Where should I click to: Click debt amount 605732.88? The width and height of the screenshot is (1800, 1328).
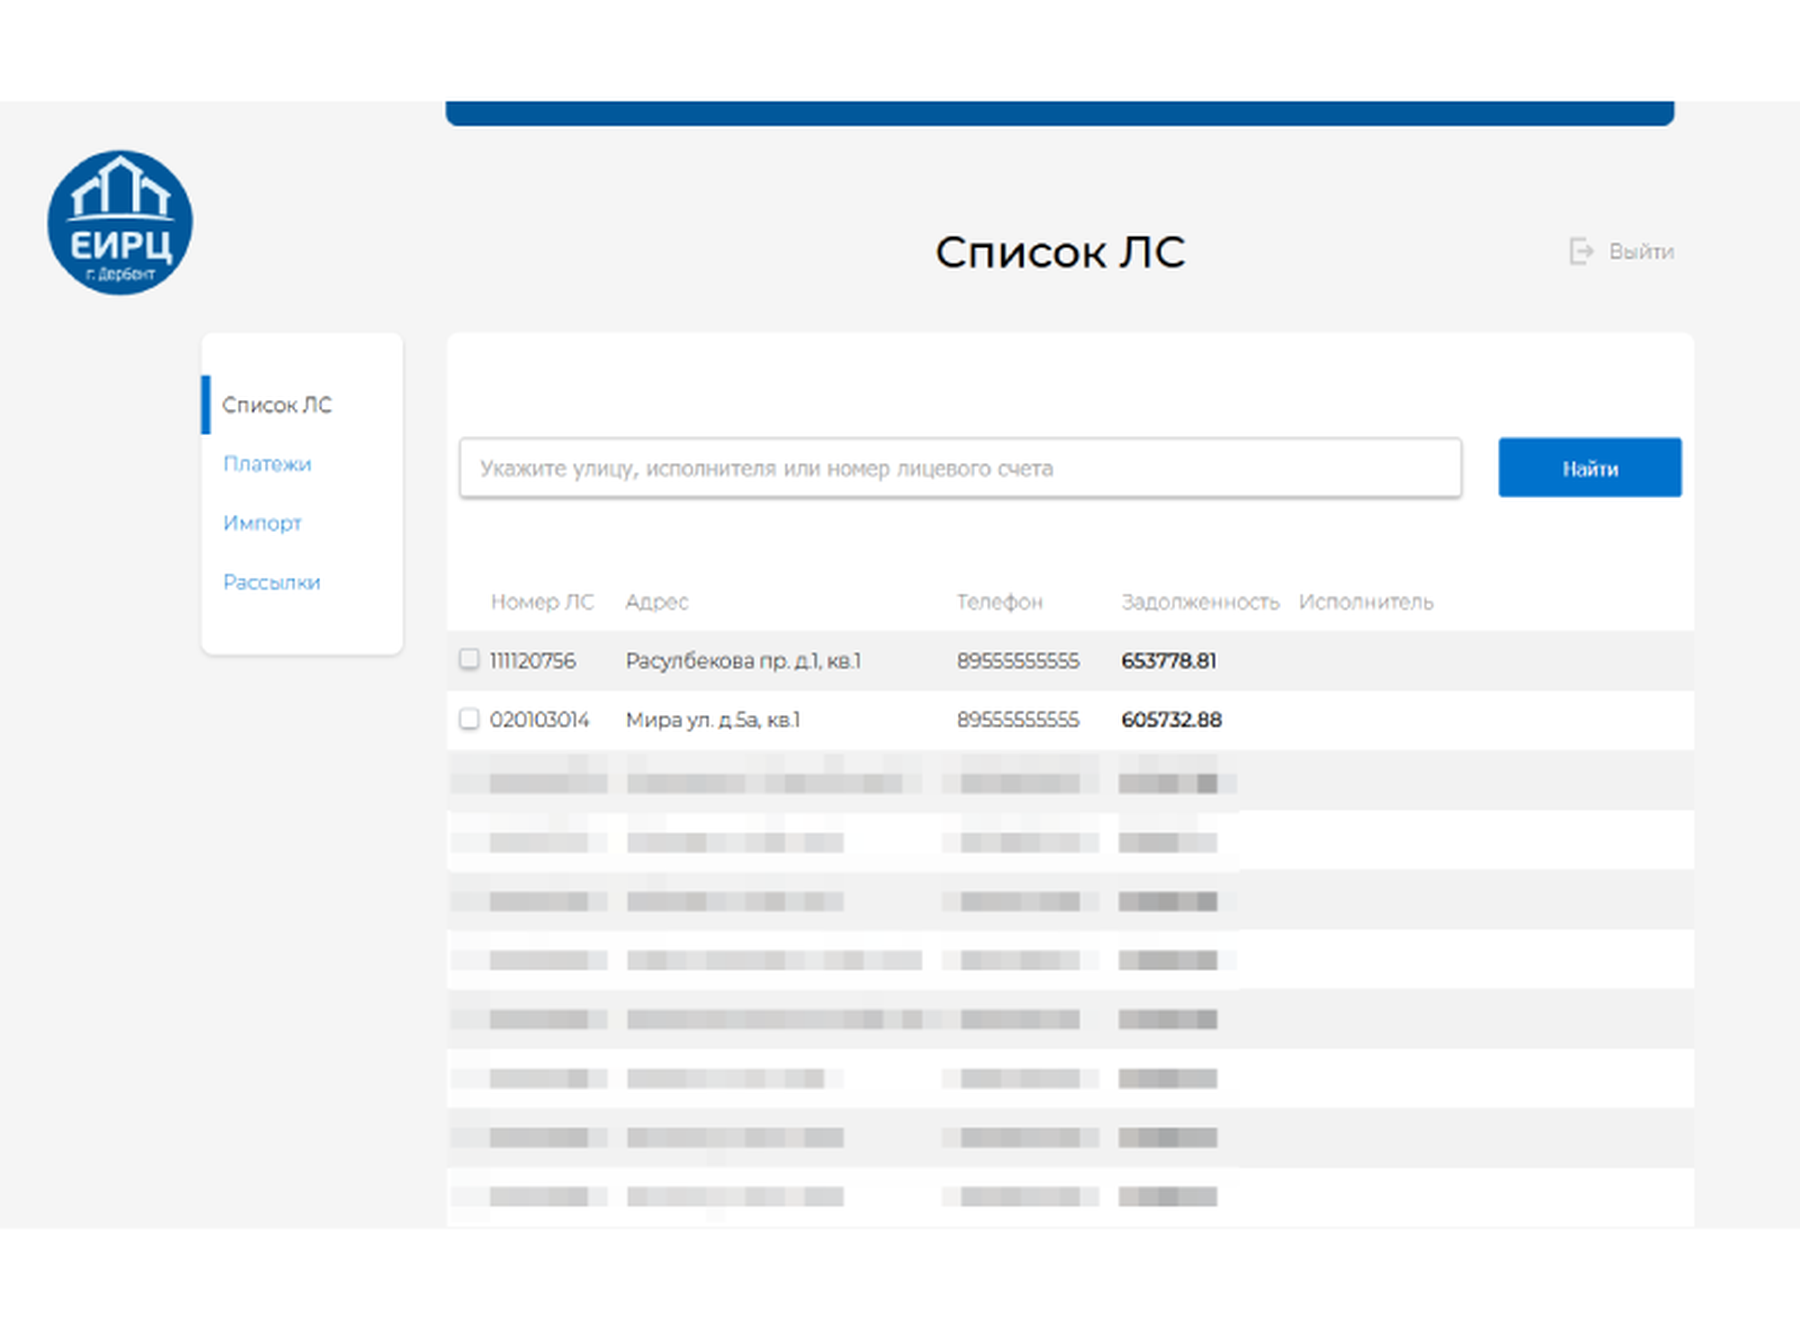tap(1172, 720)
